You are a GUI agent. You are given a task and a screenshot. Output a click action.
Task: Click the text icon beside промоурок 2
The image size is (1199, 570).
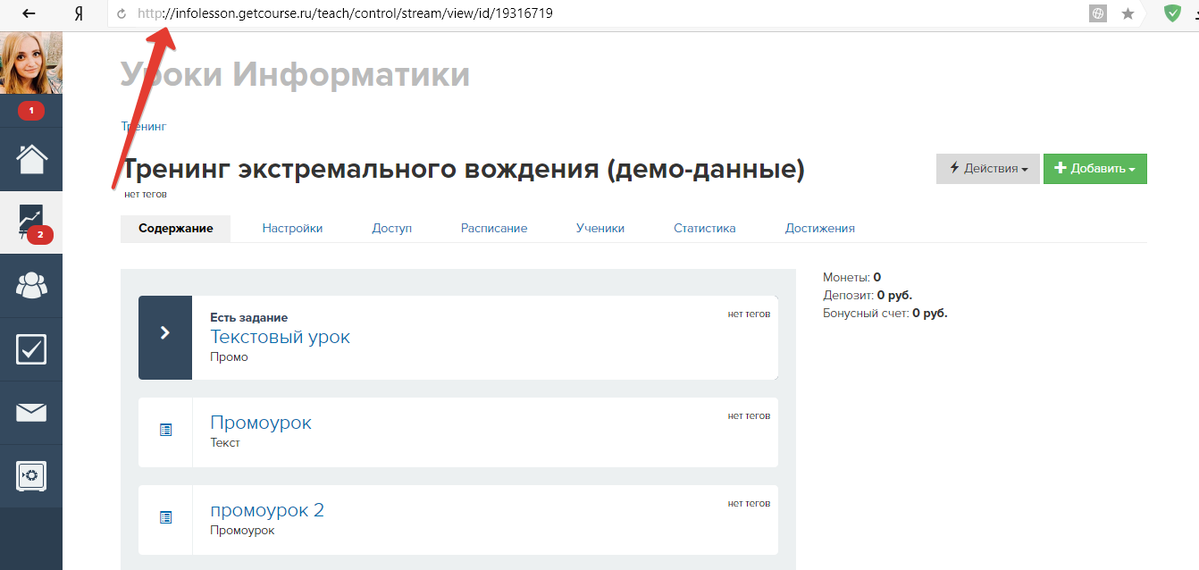tap(166, 518)
